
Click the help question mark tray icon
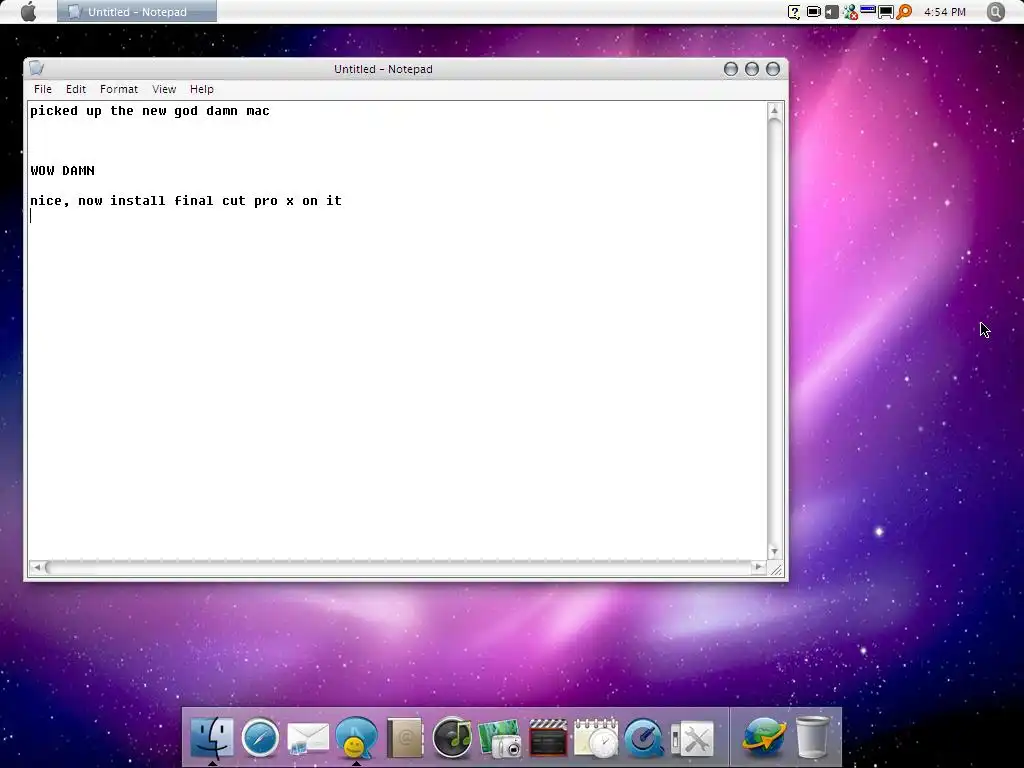click(x=794, y=12)
